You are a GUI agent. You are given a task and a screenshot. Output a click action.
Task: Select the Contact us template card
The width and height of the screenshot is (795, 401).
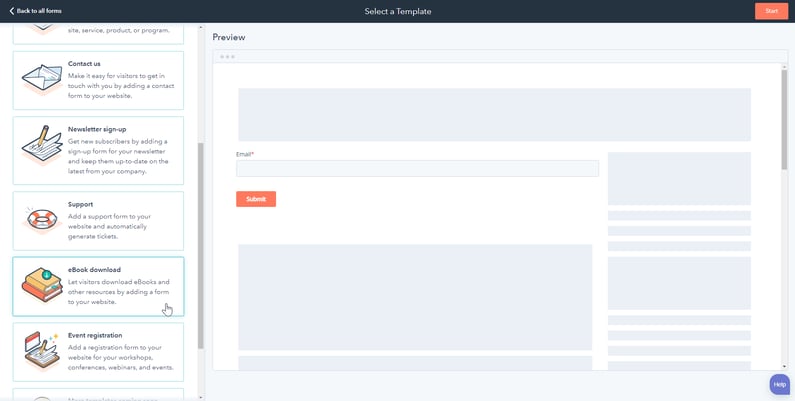(98, 80)
